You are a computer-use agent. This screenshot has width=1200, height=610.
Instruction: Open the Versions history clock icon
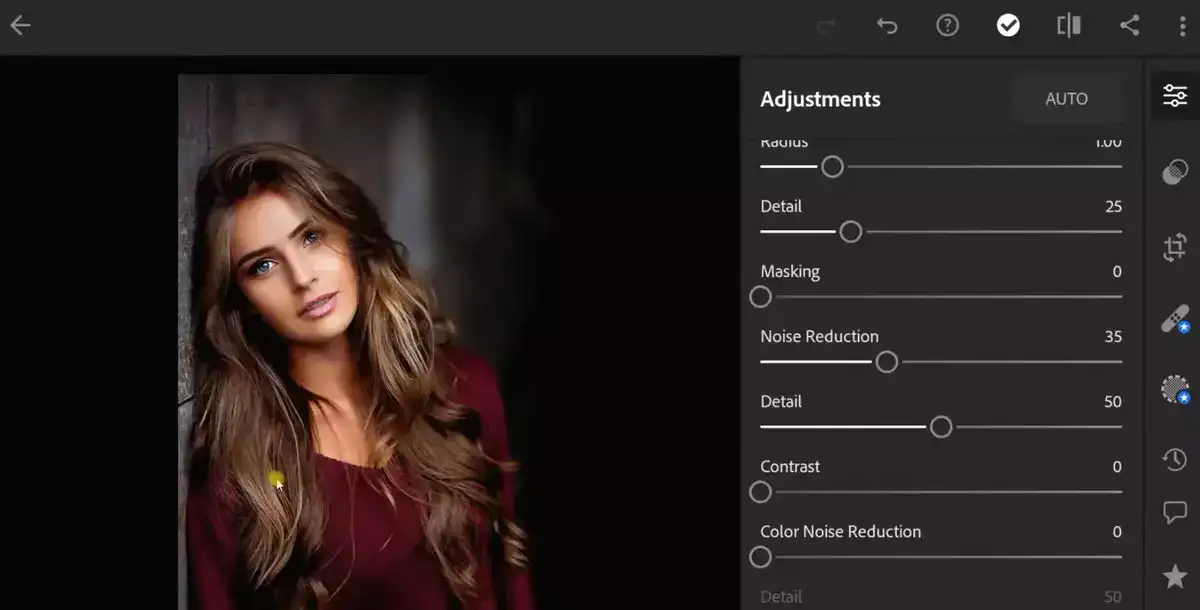[1175, 460]
